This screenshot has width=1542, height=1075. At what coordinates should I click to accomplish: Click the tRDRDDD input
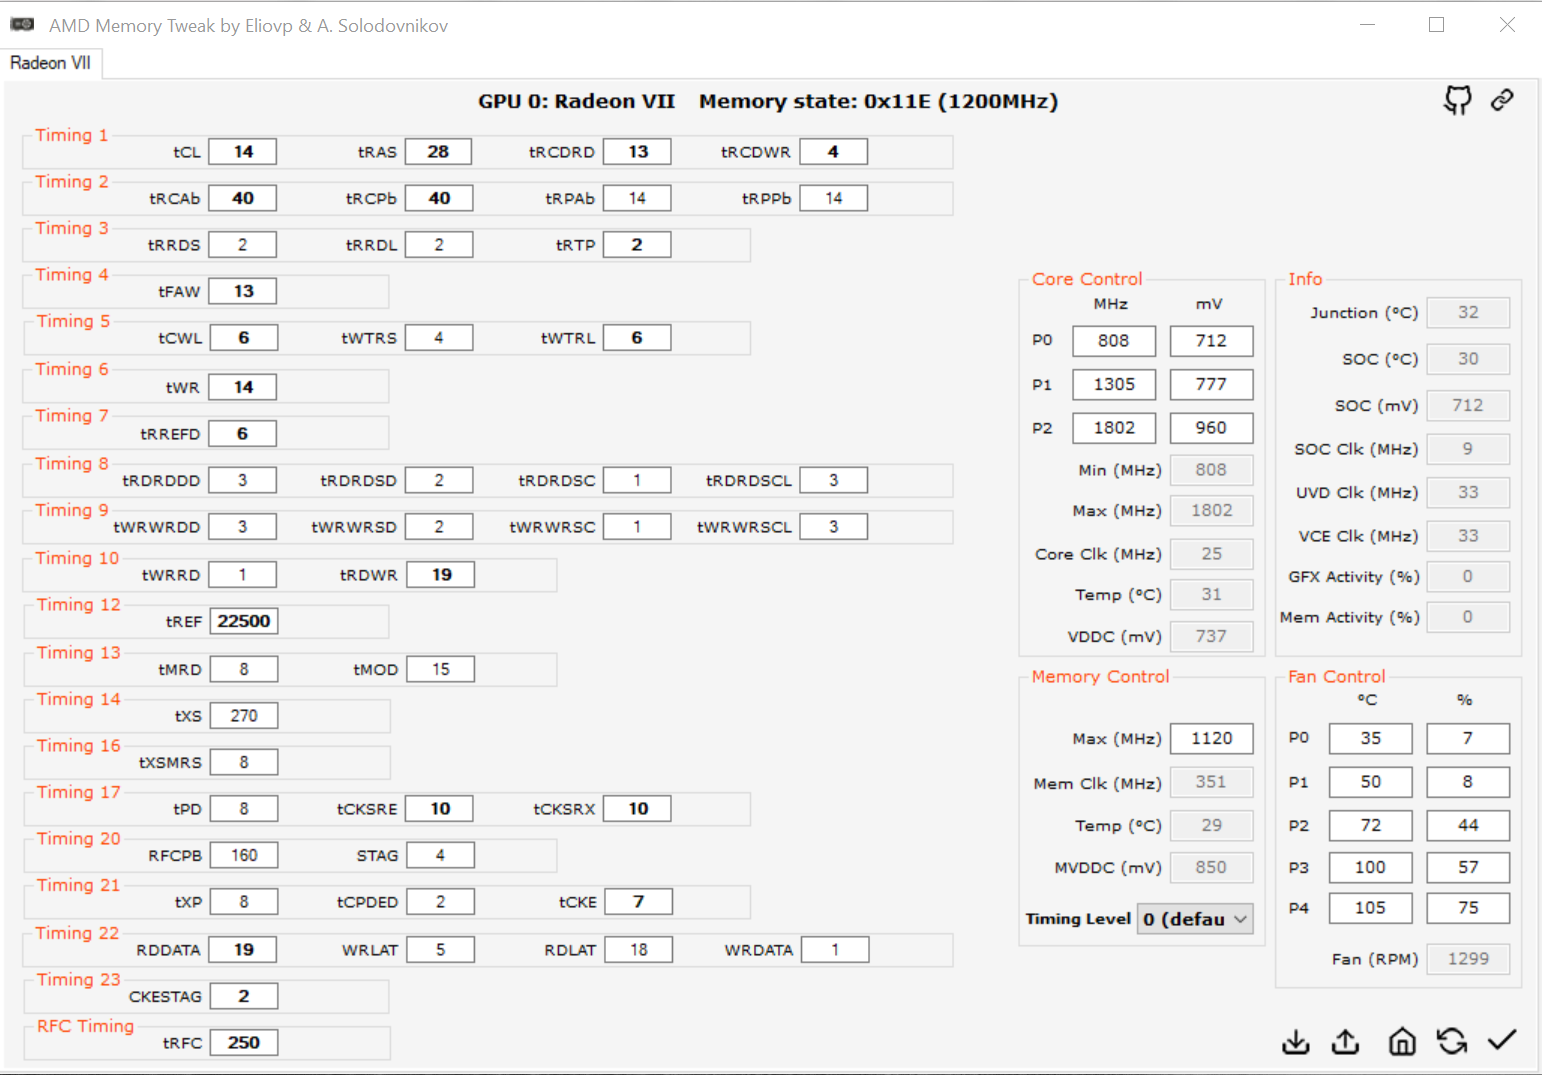(243, 480)
